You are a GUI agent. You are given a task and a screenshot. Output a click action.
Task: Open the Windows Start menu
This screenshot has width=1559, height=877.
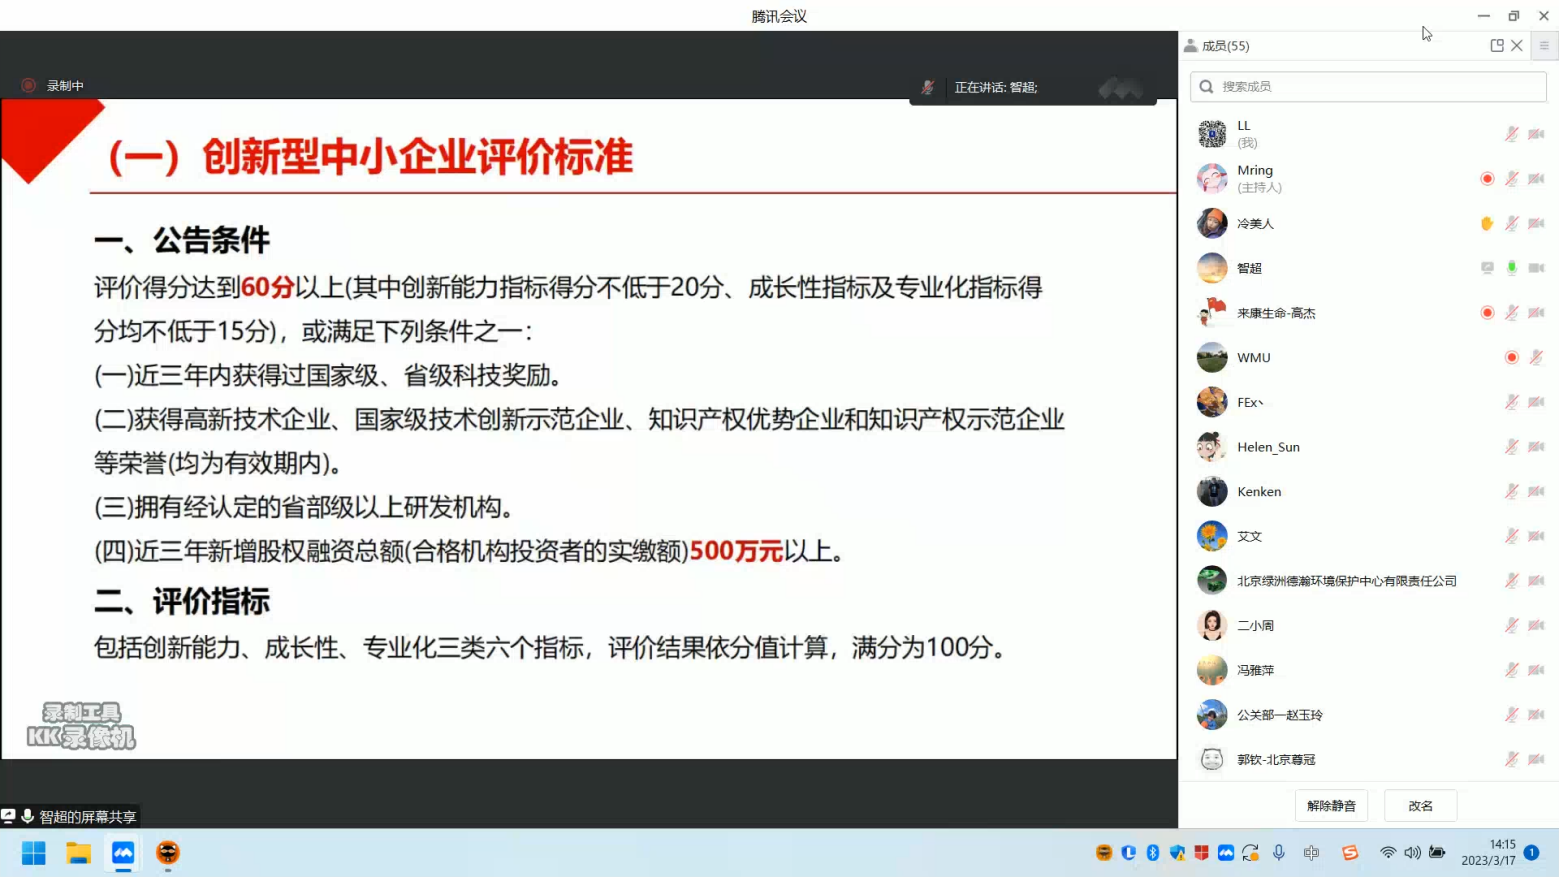tap(34, 853)
